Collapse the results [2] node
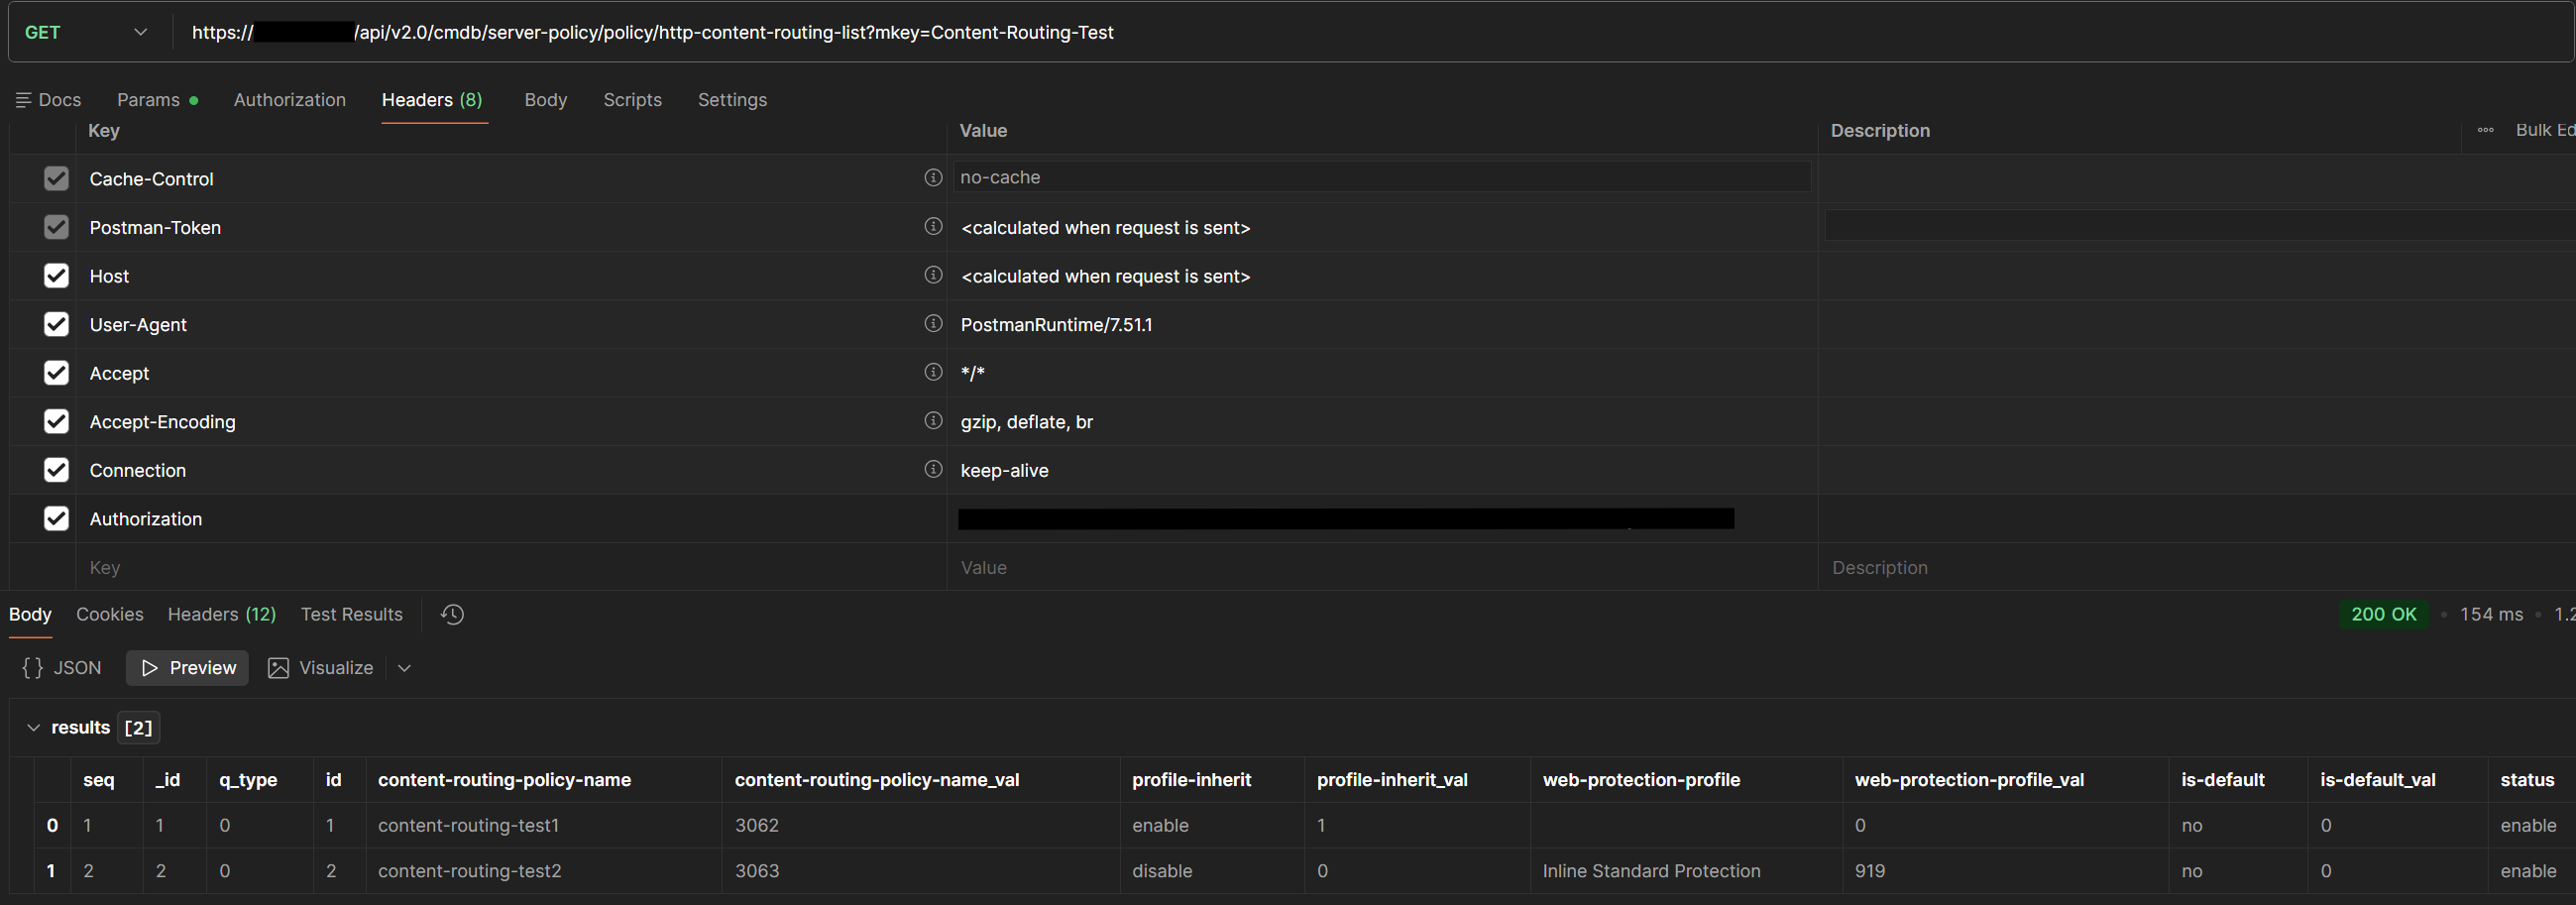This screenshot has width=2576, height=905. 33,727
